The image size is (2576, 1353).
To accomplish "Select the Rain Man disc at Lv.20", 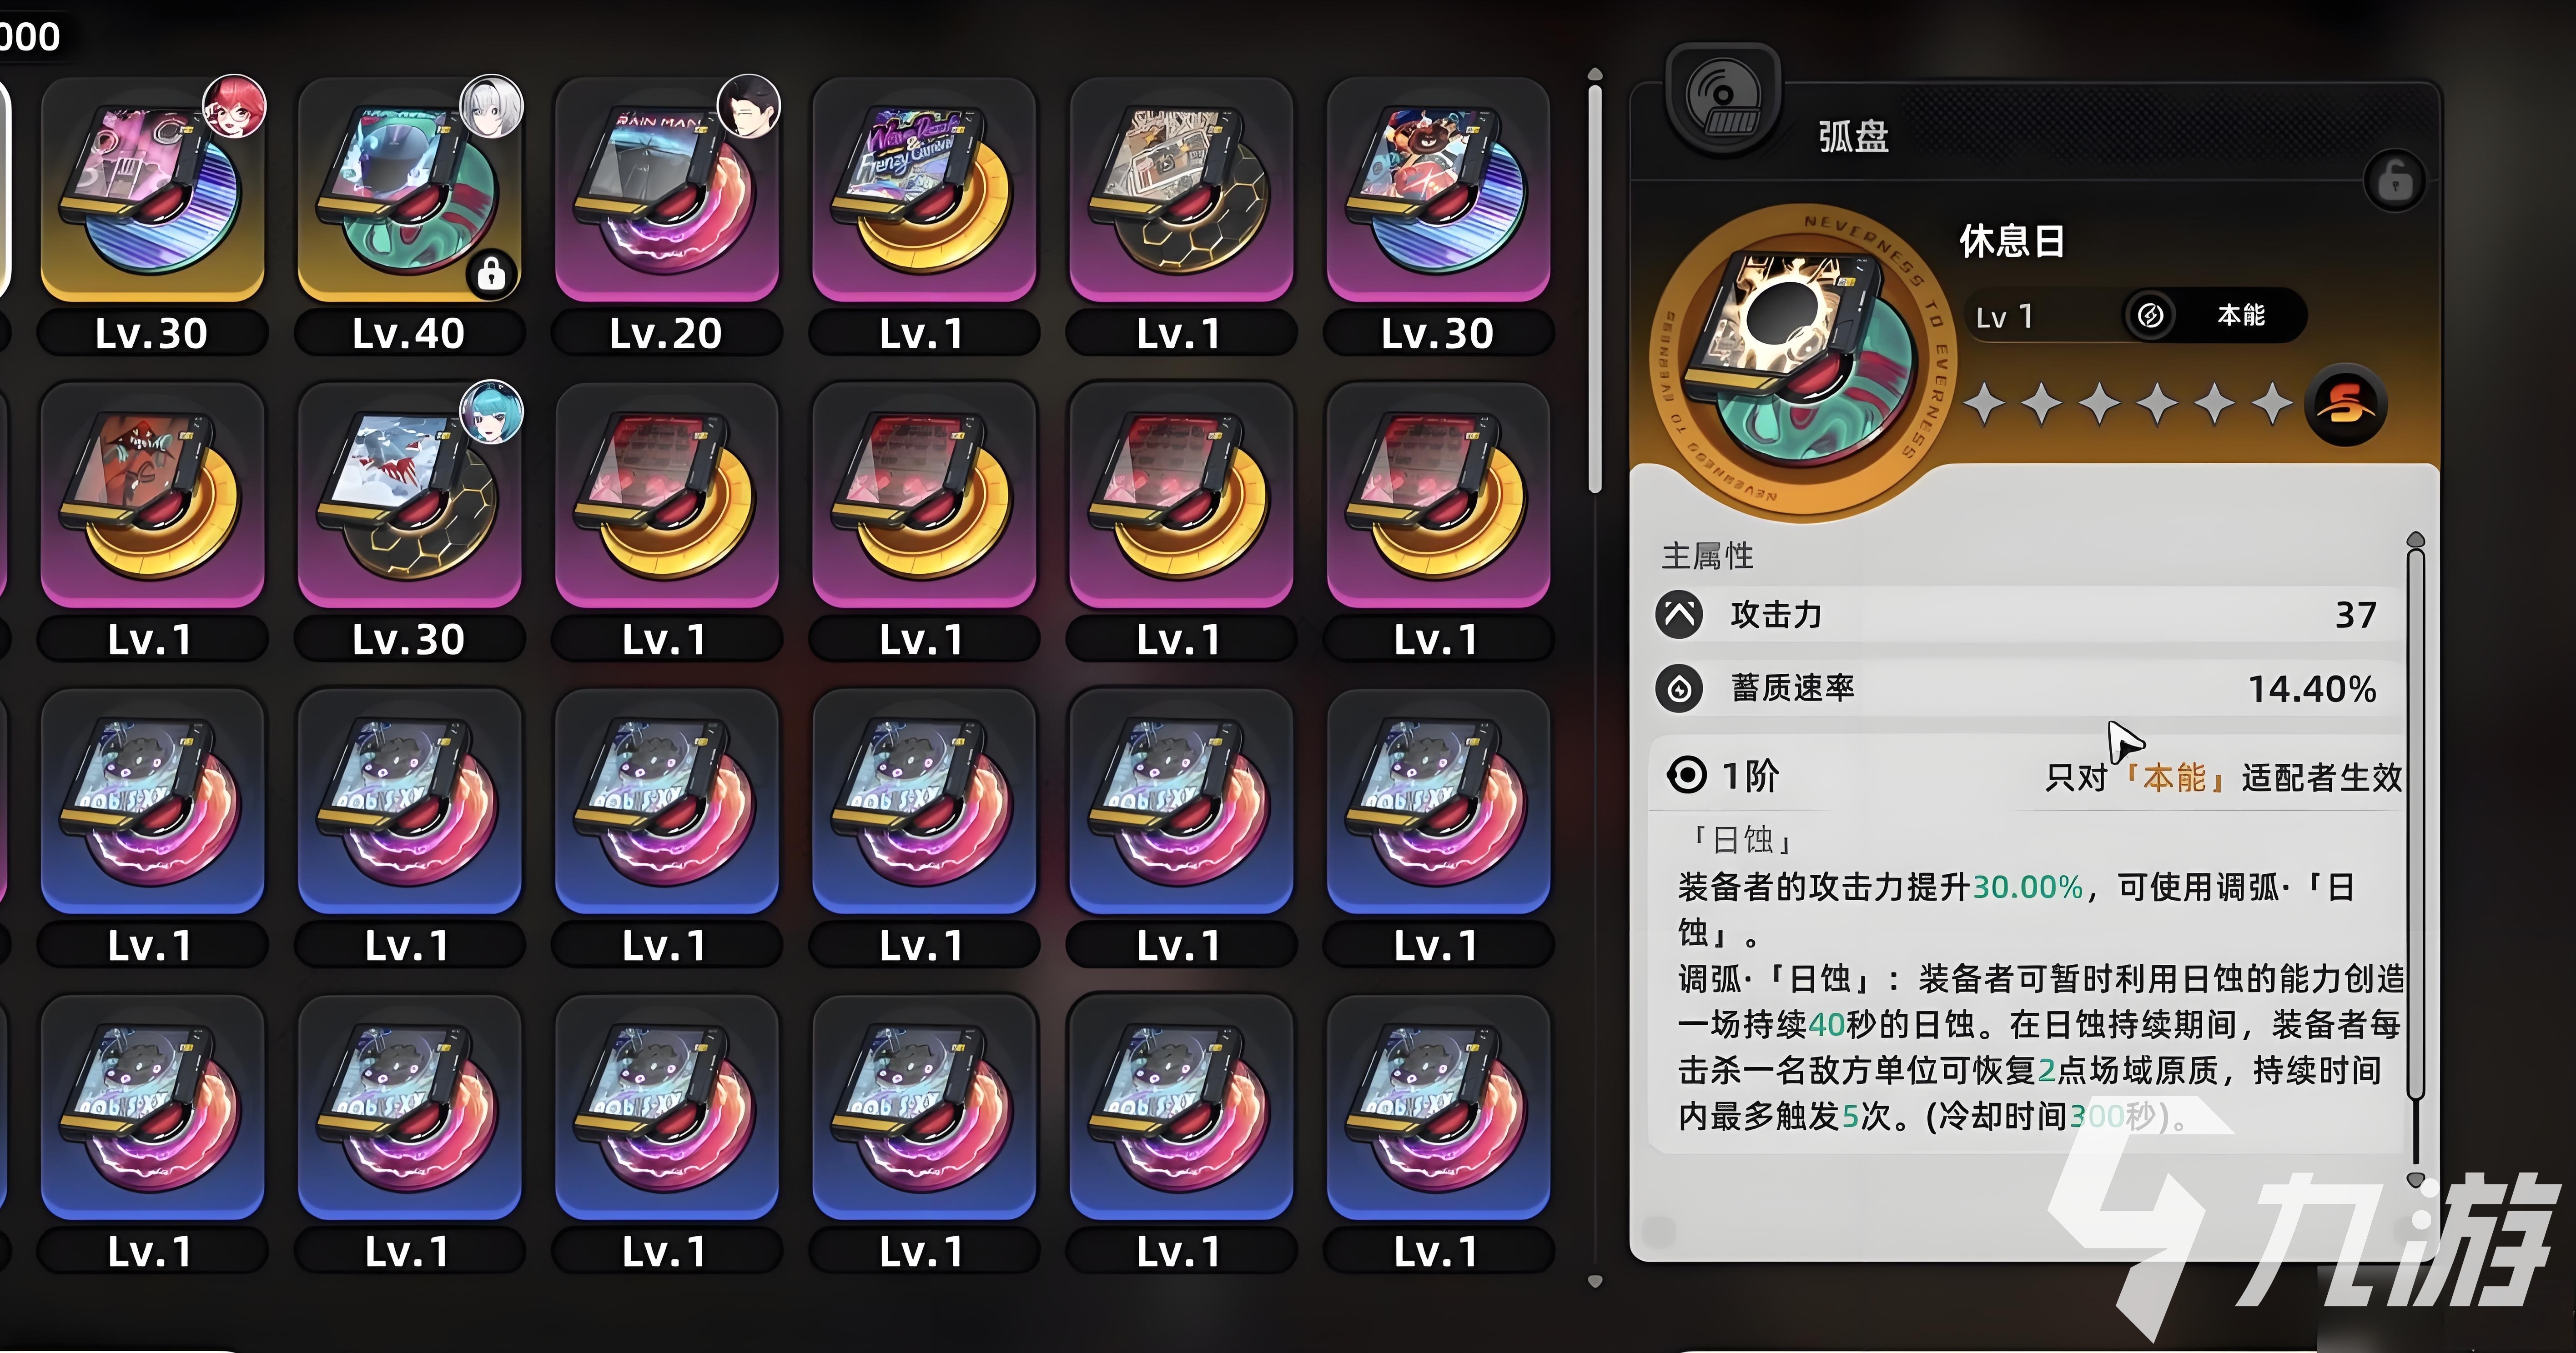I will click(666, 190).
